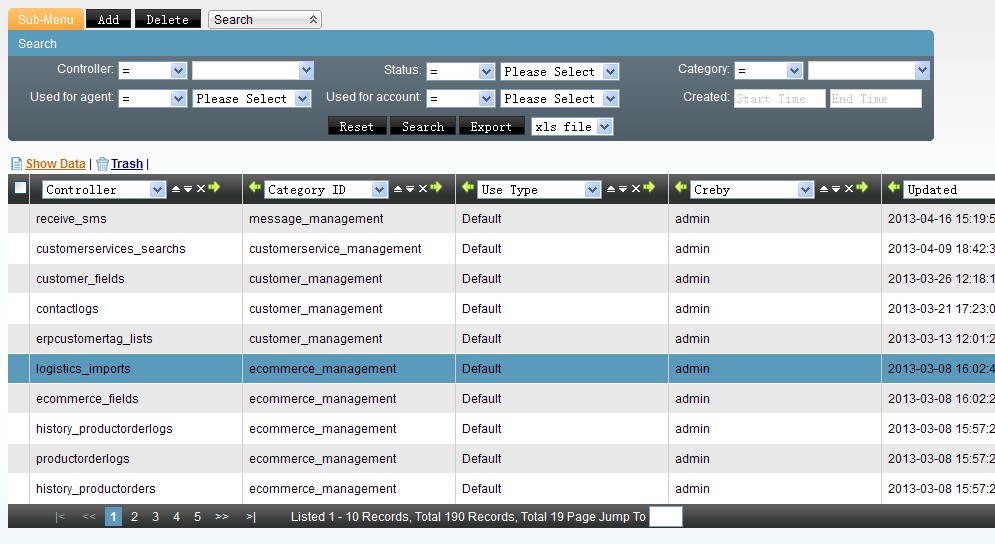Sort Controller column ascending with up arrow
This screenshot has height=544, width=995.
pos(176,188)
